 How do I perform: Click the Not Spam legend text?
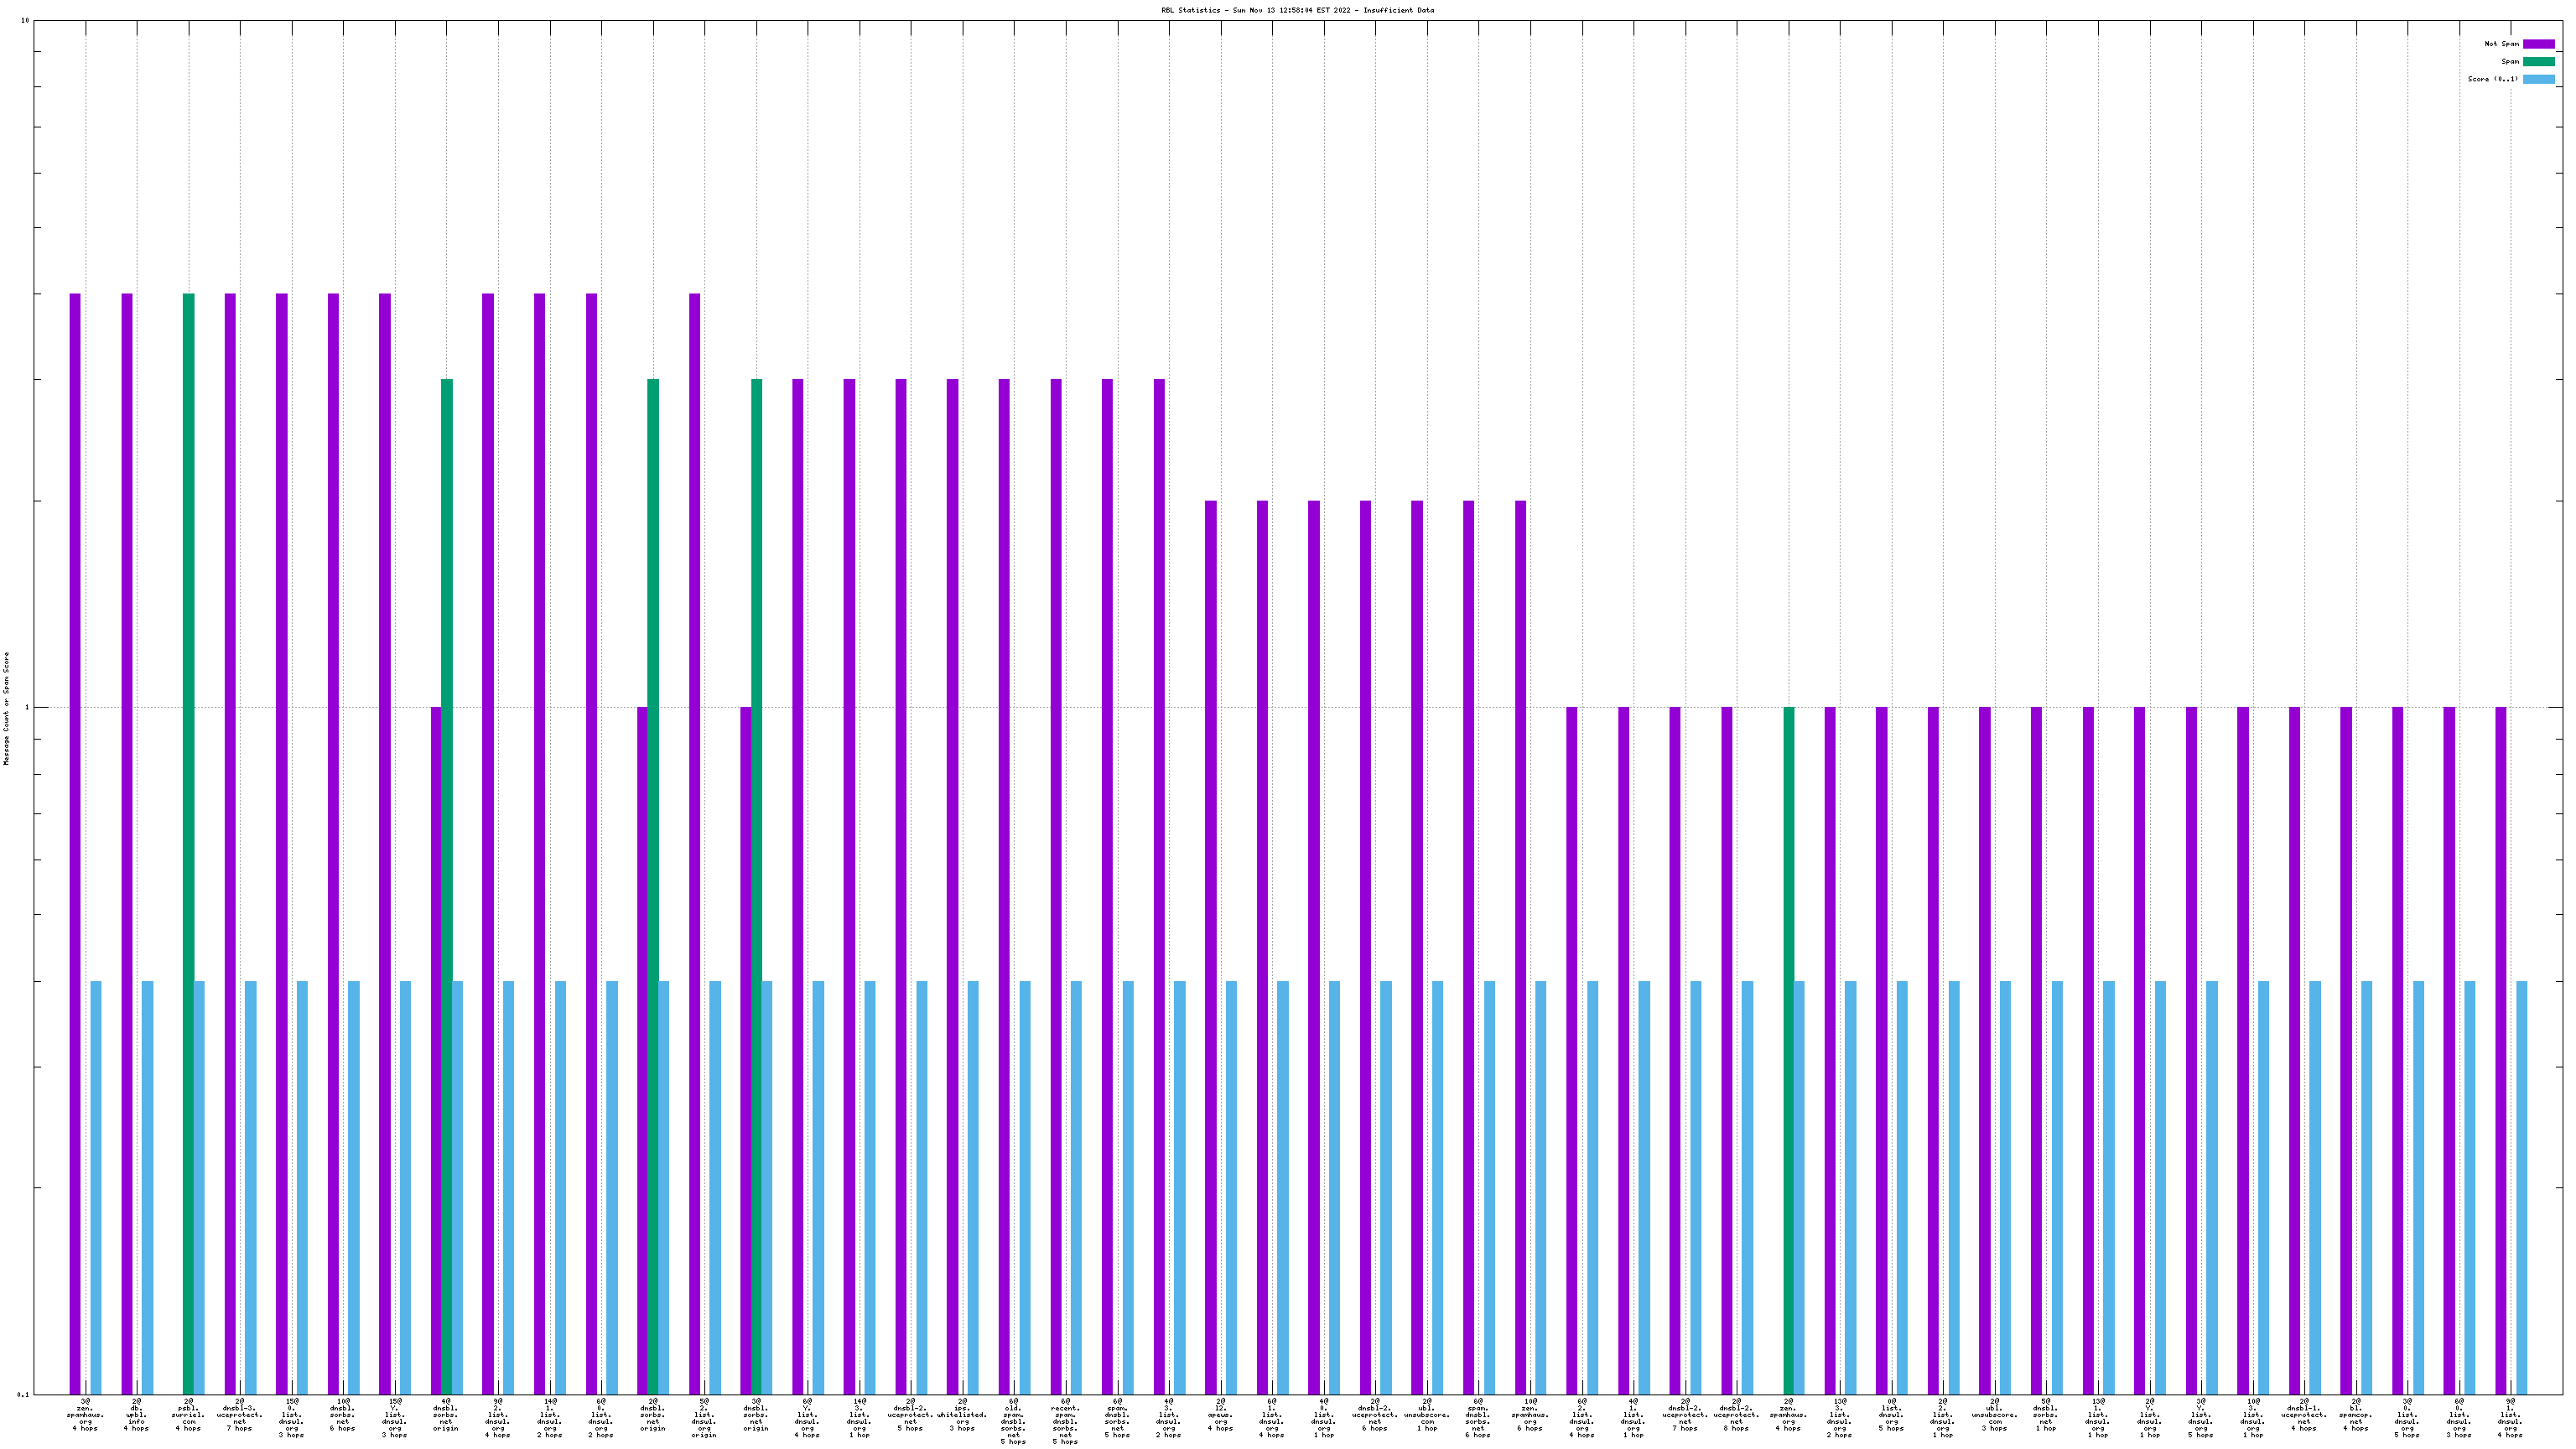point(2501,44)
